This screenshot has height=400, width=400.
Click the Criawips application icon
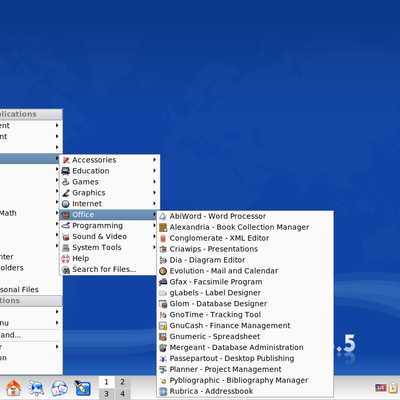tap(163, 249)
